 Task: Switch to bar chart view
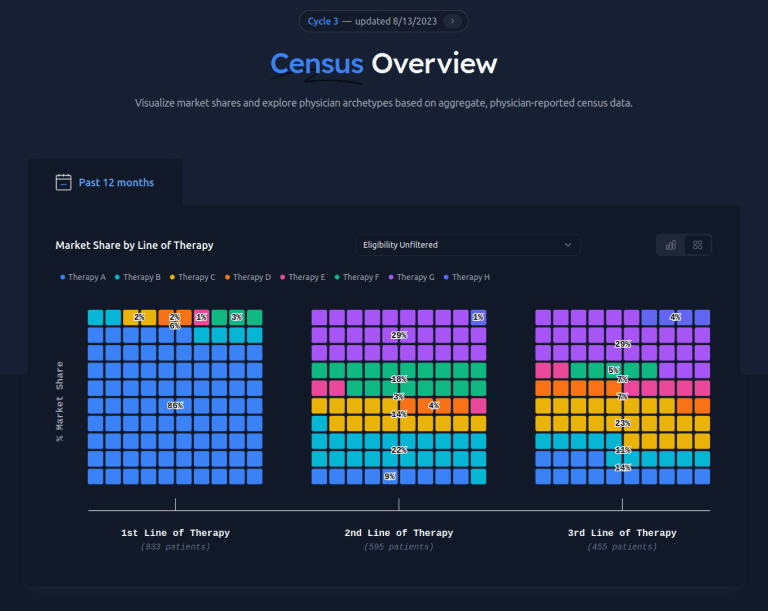tap(671, 245)
